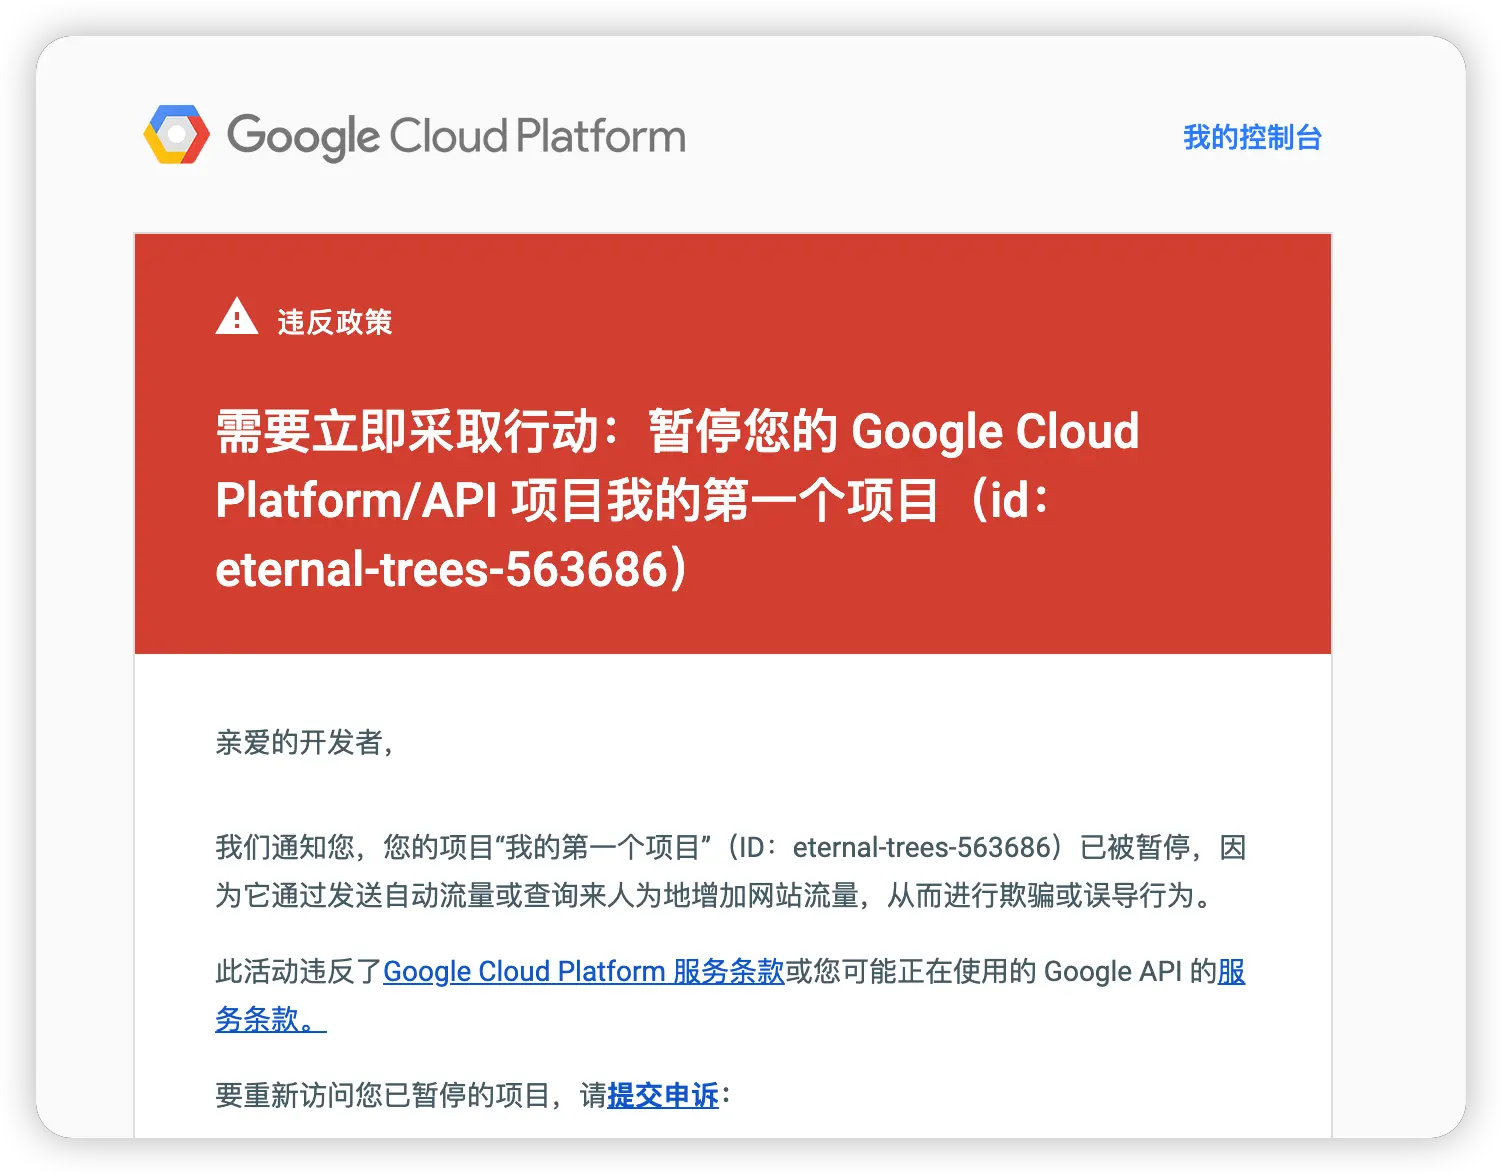Screen dimensions: 1502x1174
Task: Open the Google Cloud Platform 服务条款 link
Action: click(x=584, y=971)
